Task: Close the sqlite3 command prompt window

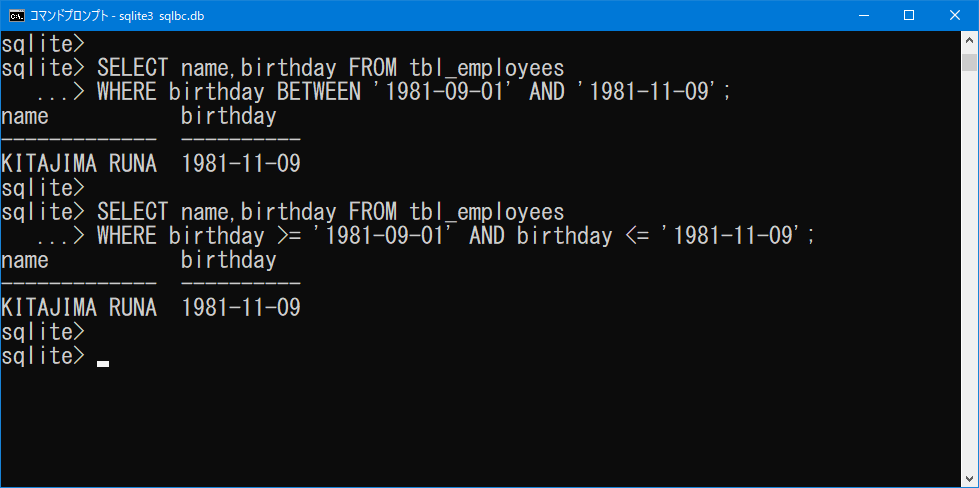Action: [955, 16]
